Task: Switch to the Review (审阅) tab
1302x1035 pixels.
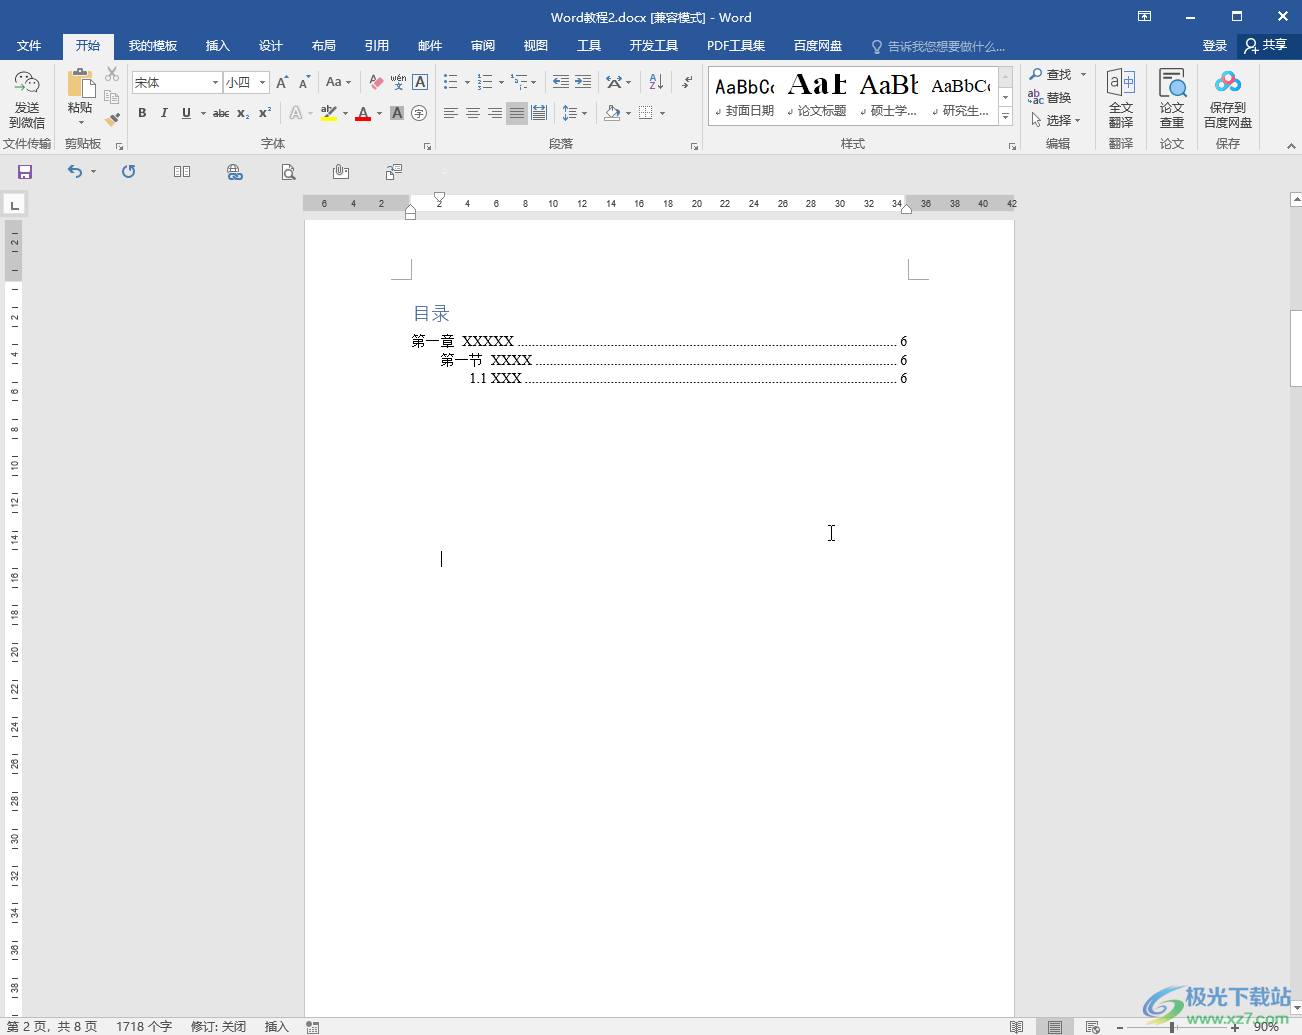Action: tap(483, 46)
